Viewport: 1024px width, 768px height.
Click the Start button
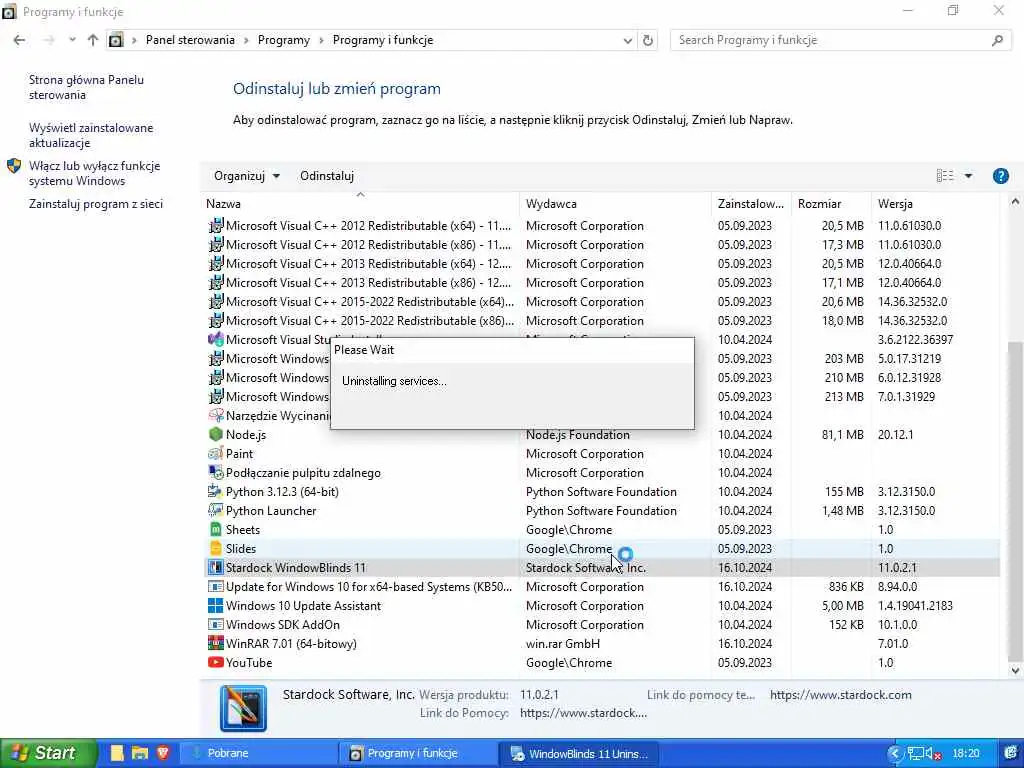[48, 753]
